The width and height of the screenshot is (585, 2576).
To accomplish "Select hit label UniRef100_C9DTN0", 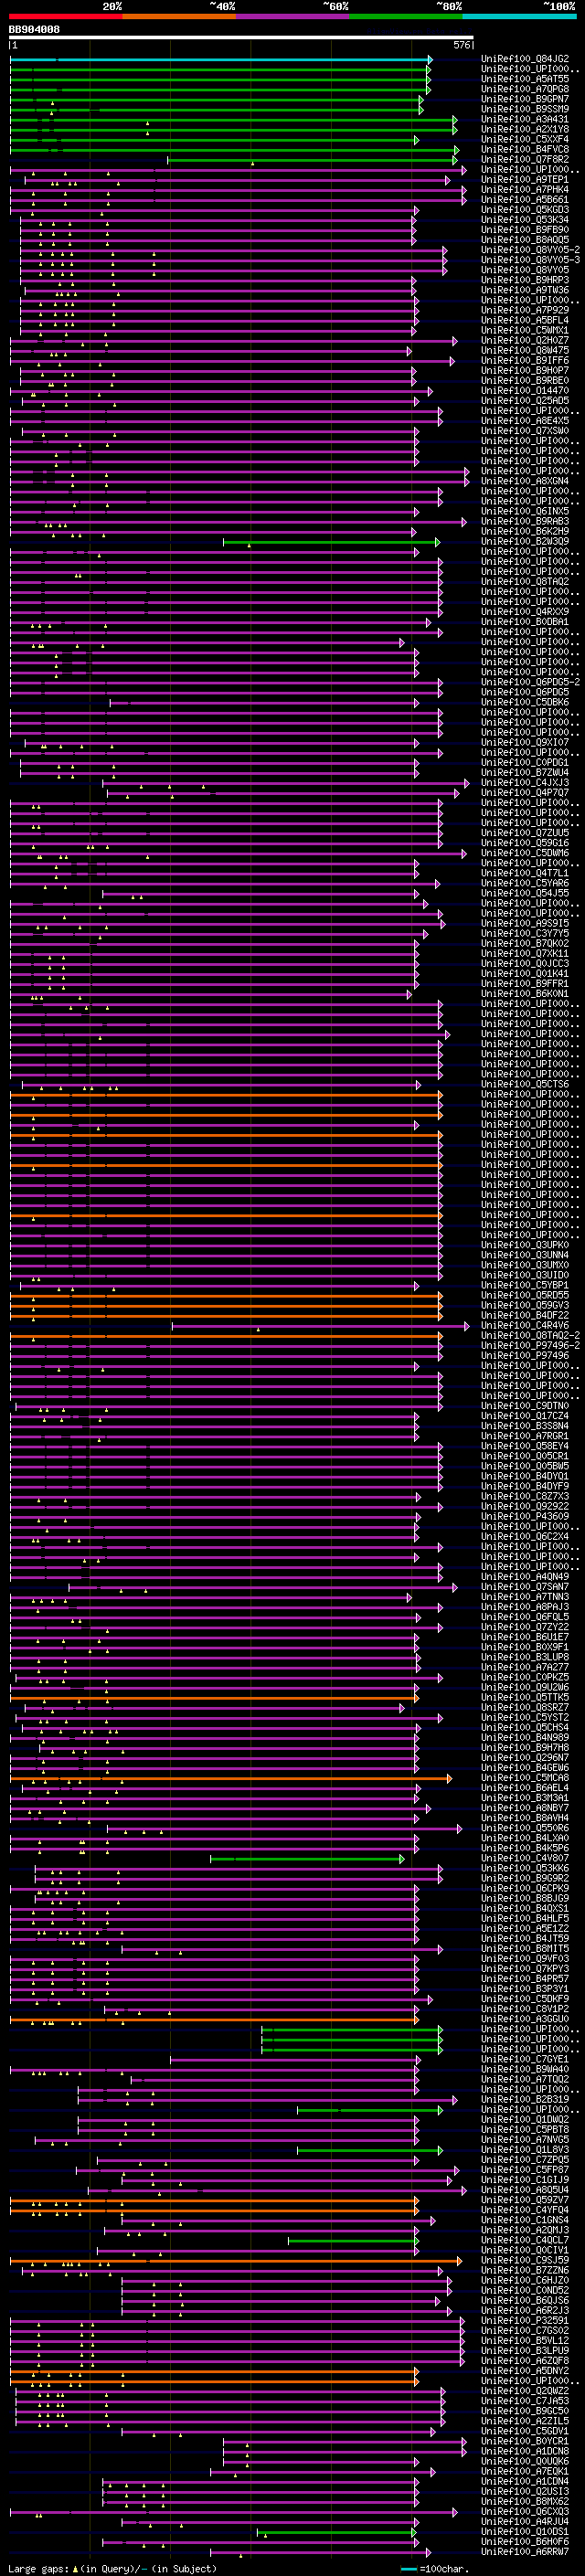I will coord(525,1406).
